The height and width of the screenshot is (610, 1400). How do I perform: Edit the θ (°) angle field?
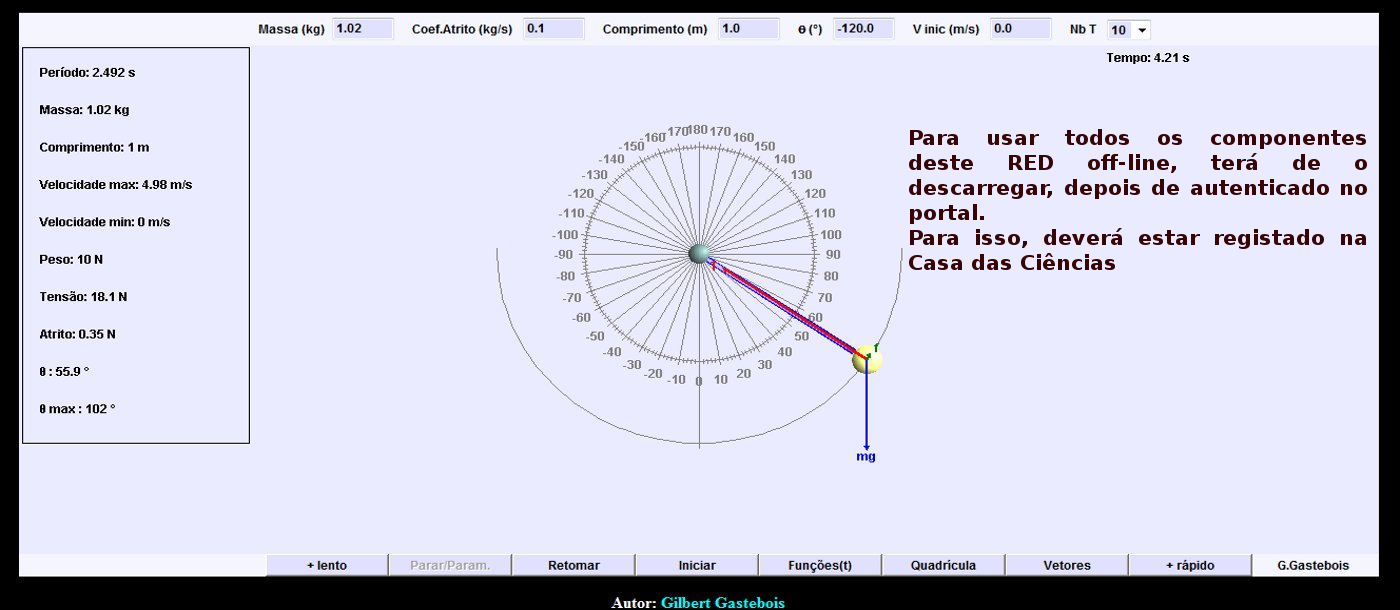click(x=862, y=29)
